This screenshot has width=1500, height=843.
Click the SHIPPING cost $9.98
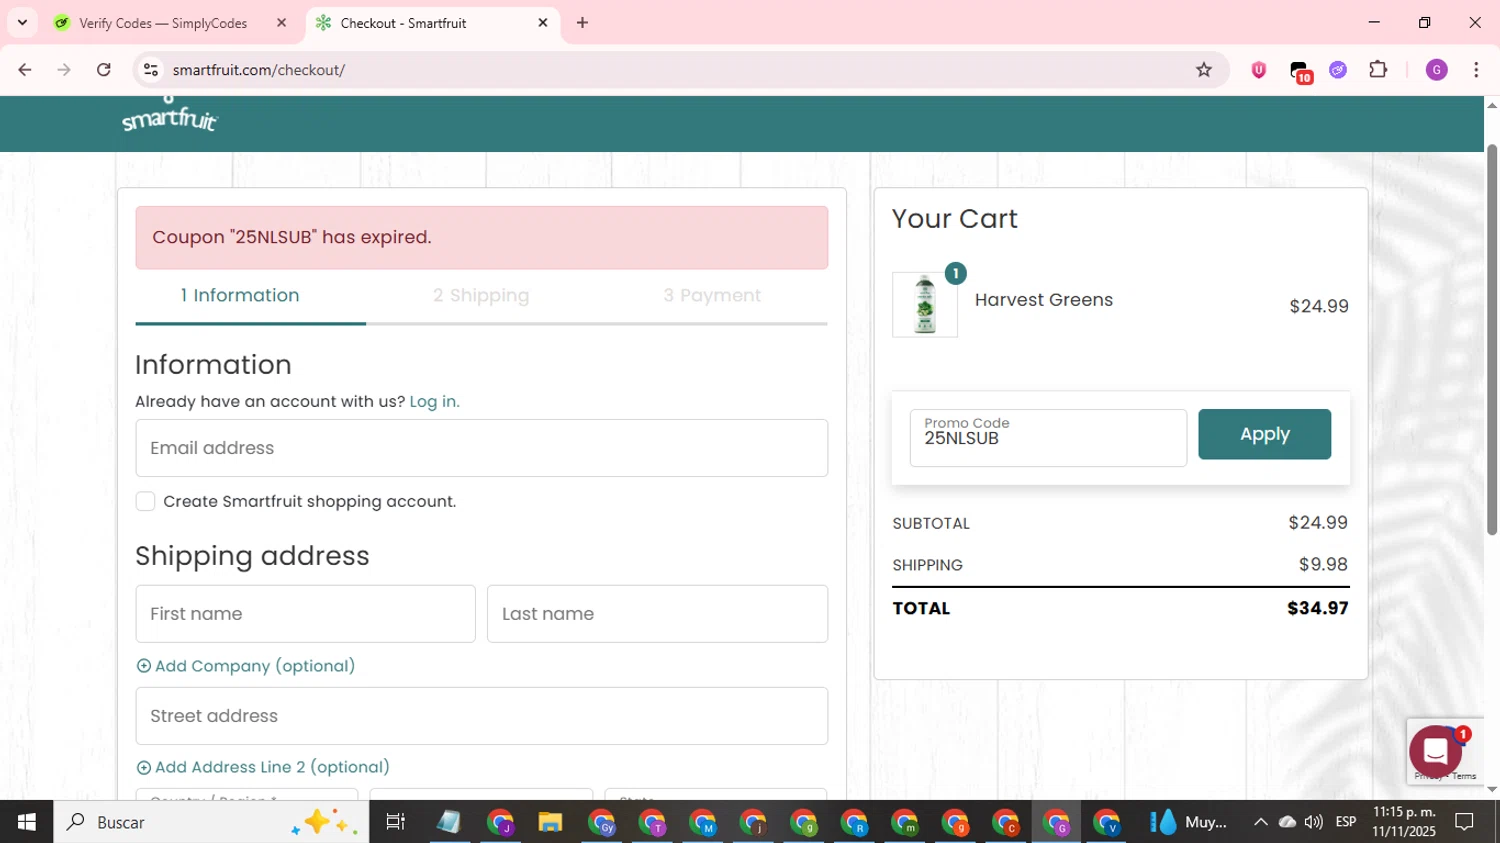tap(1323, 565)
